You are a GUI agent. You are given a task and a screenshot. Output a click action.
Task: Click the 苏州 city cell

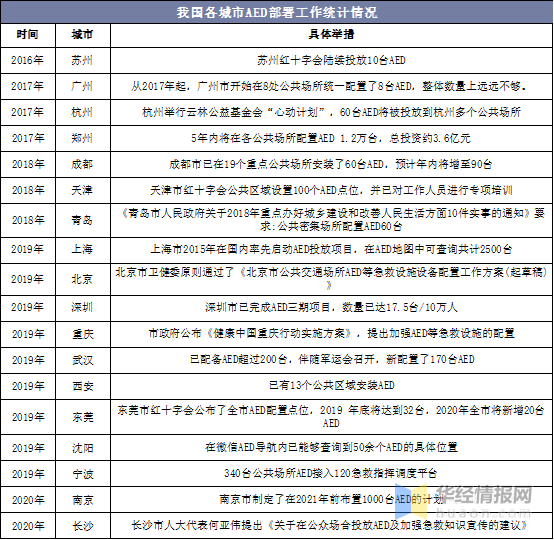pos(82,60)
